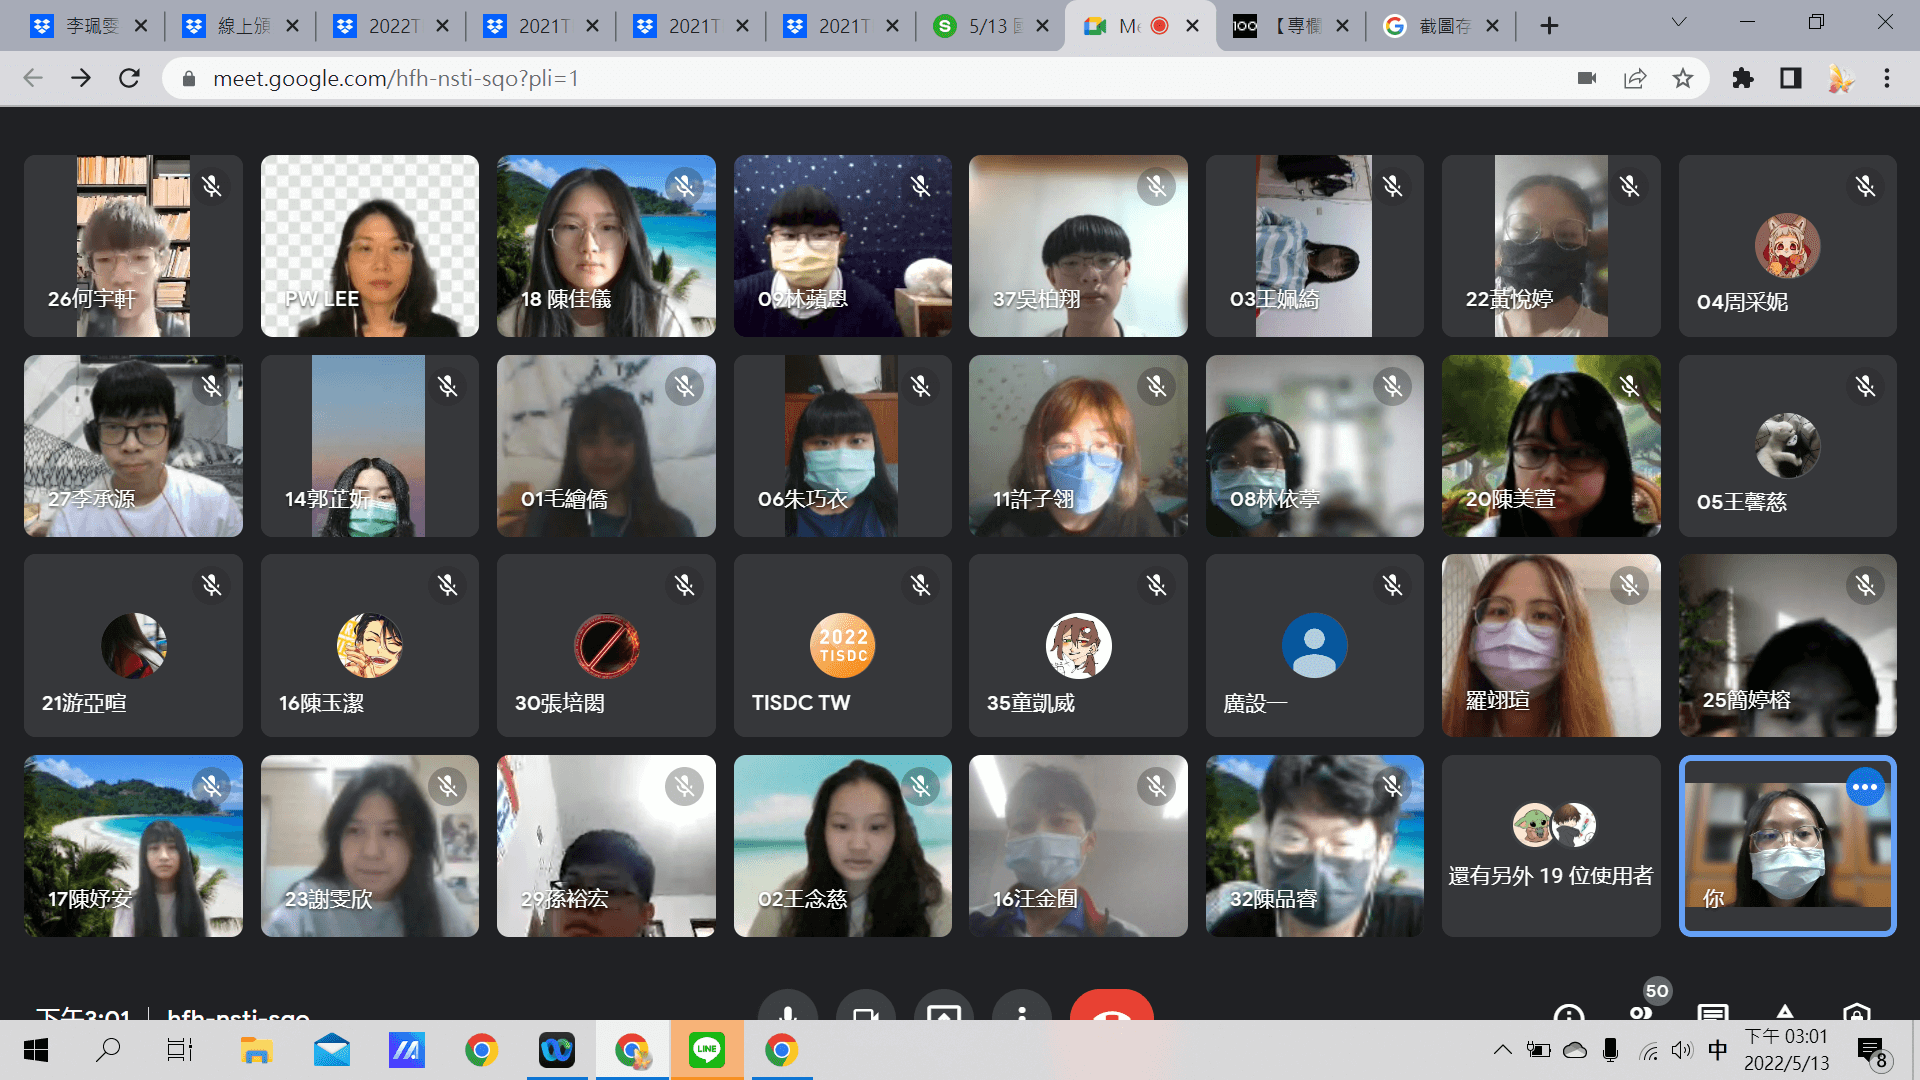
Task: Reload the Google Meet page
Action: click(129, 78)
